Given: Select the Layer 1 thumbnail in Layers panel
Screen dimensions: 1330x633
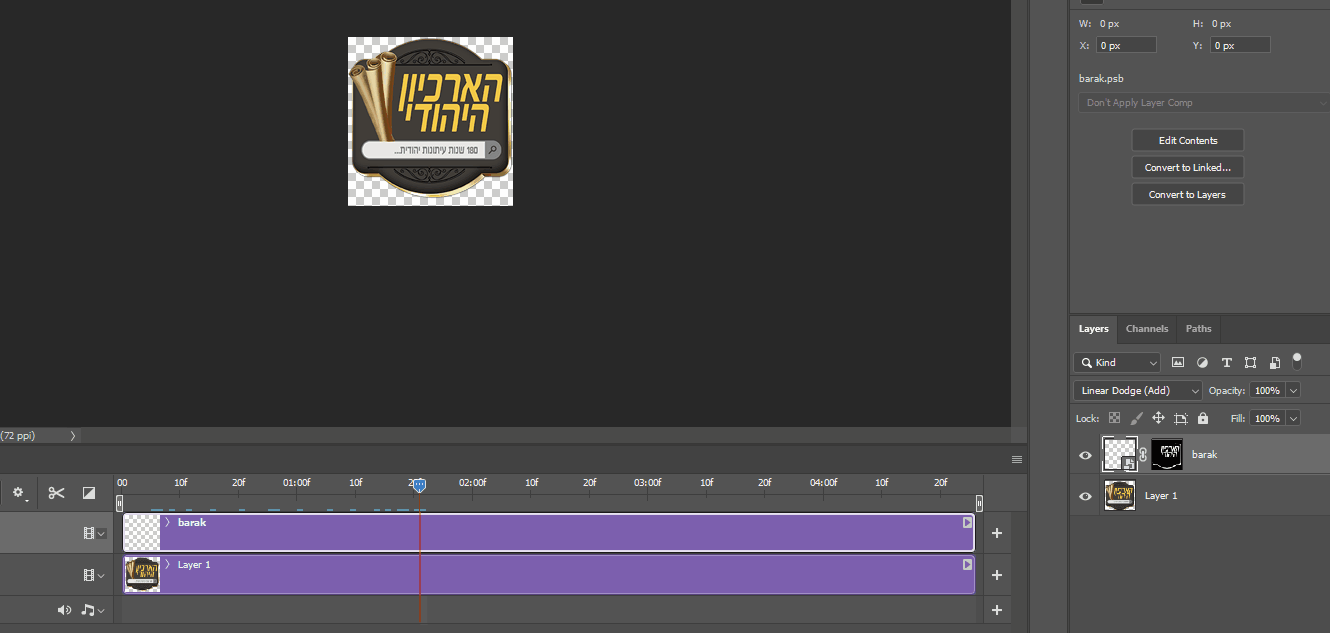Looking at the screenshot, I should (1120, 496).
